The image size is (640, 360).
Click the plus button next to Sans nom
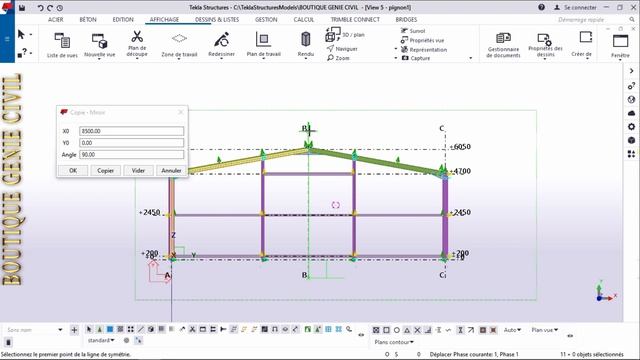click(x=74, y=330)
